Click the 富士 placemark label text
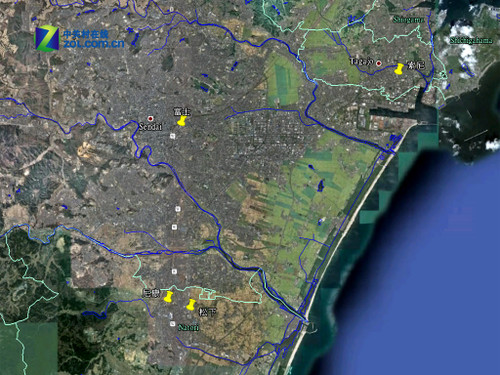The width and height of the screenshot is (500, 375). pos(182,111)
